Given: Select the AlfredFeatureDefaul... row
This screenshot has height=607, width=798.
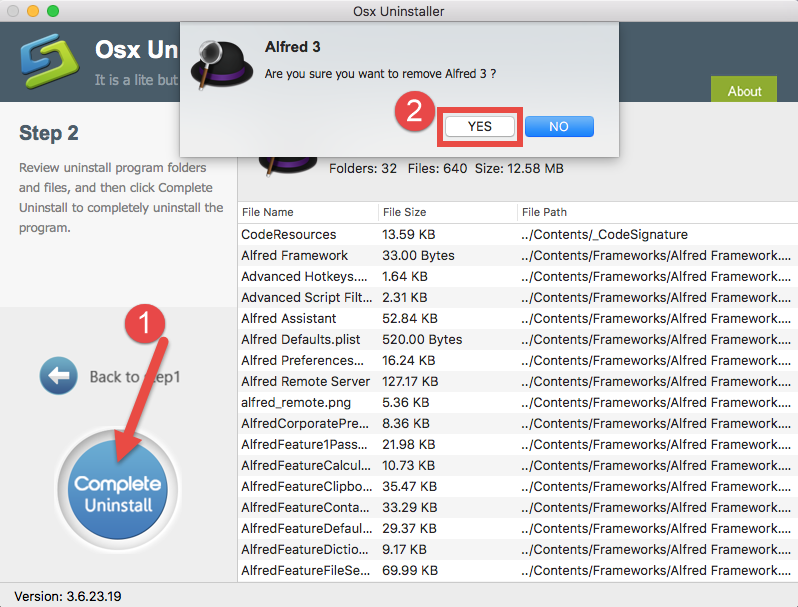Looking at the screenshot, I should (x=518, y=529).
